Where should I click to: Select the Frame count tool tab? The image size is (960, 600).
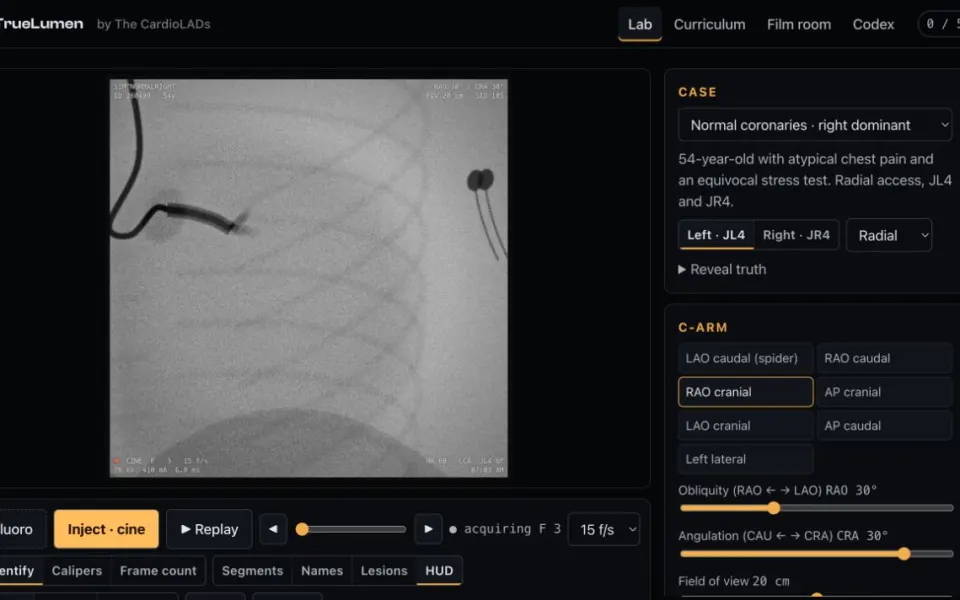158,571
